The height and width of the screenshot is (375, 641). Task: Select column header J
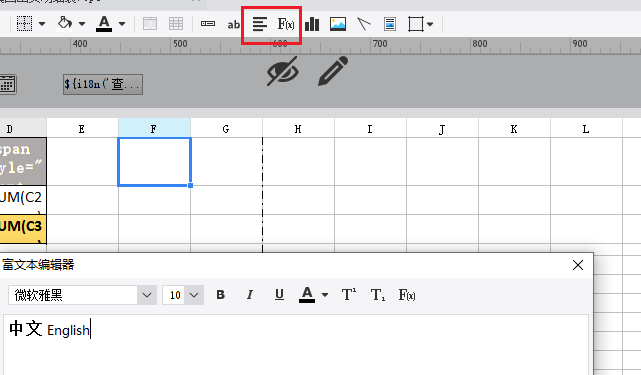click(442, 128)
